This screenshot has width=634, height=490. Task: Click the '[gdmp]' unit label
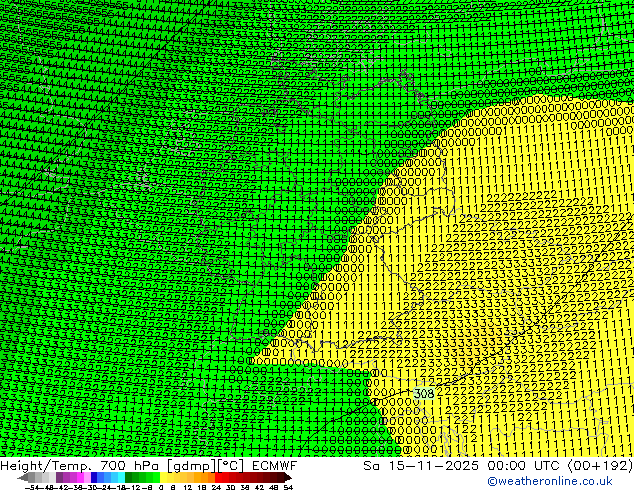[x=191, y=466]
